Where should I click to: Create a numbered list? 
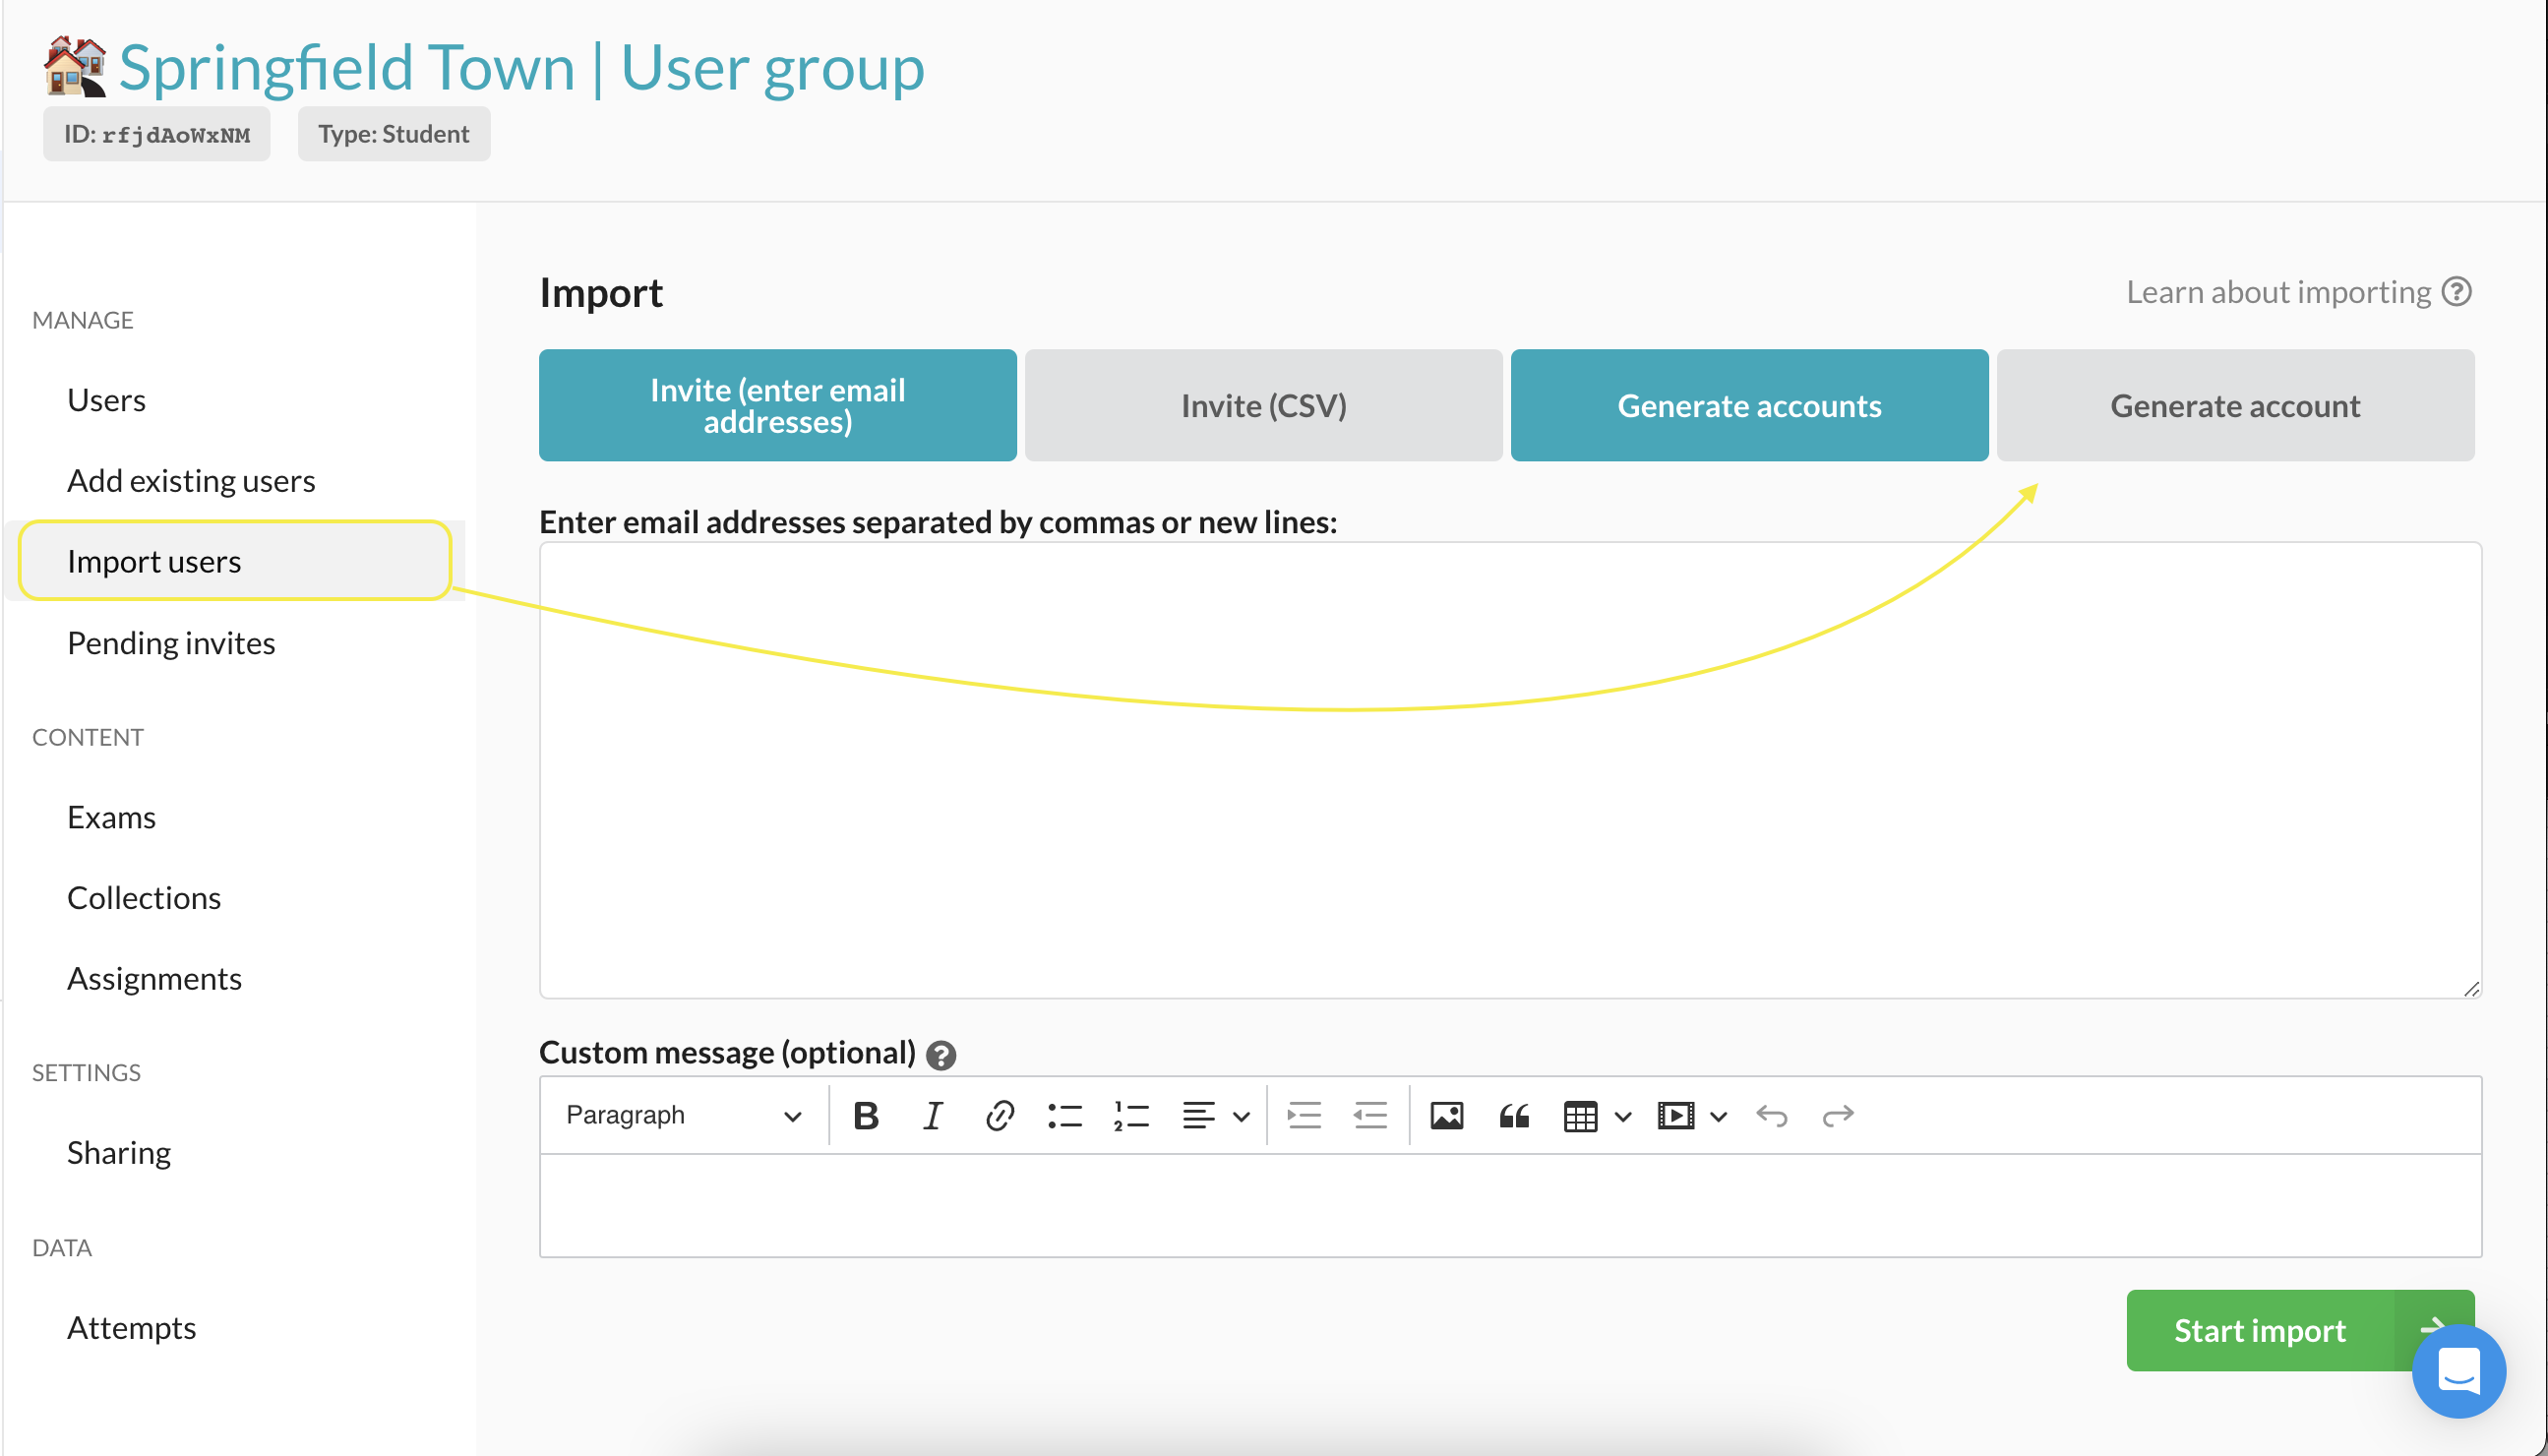pos(1131,1115)
